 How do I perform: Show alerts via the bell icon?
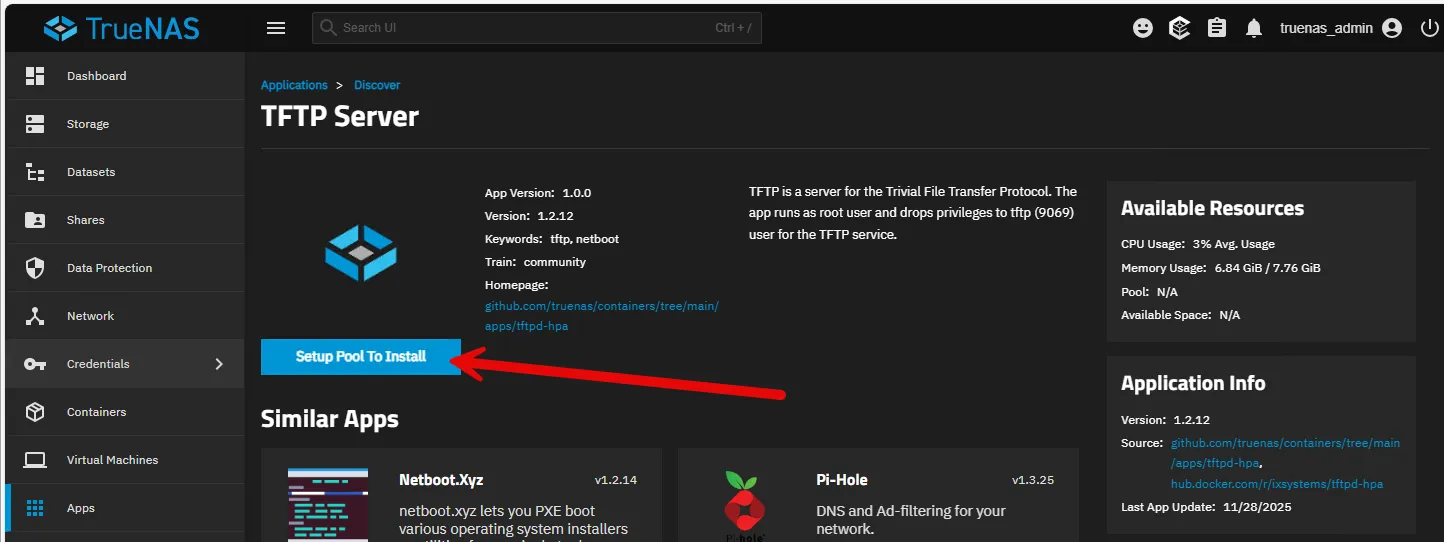(x=1254, y=28)
